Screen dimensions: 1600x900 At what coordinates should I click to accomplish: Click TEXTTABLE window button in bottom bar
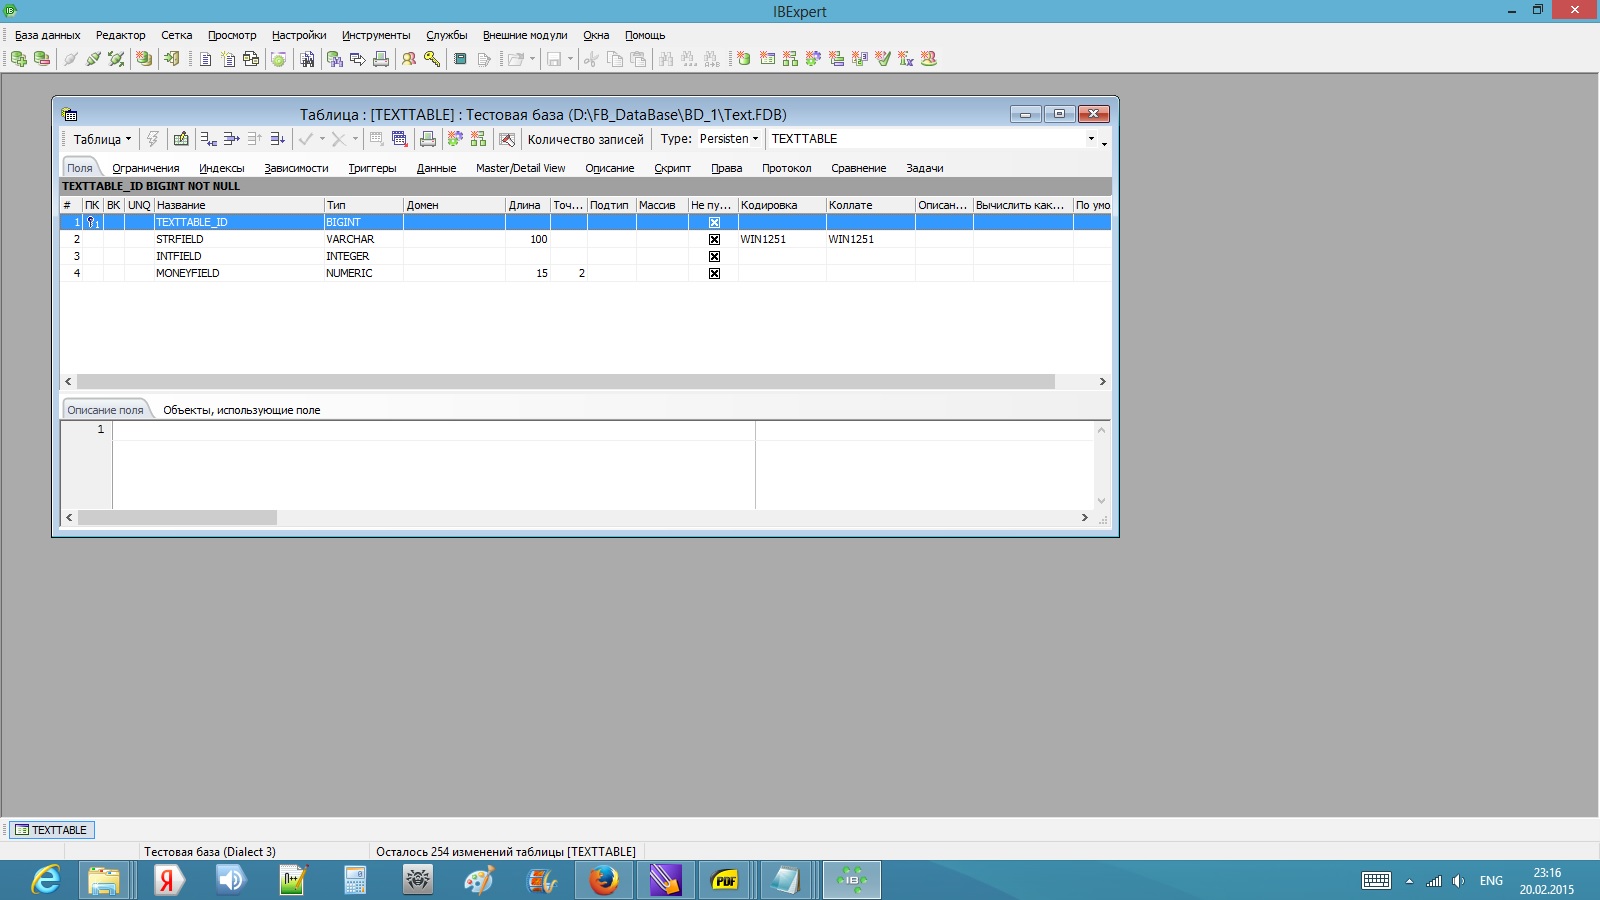(52, 830)
